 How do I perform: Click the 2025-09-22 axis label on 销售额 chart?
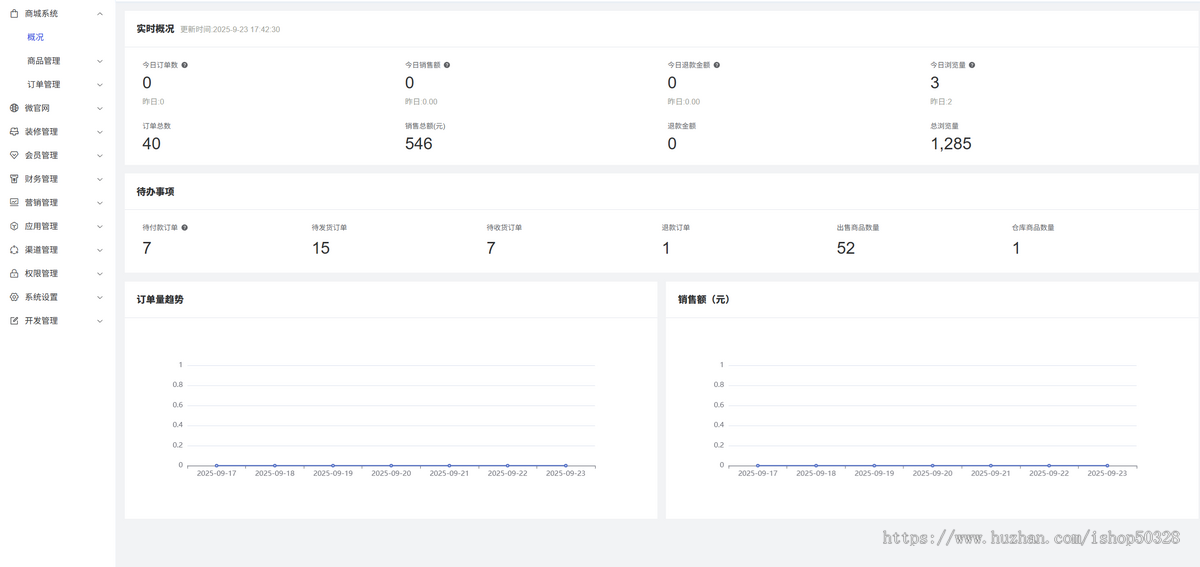(x=1049, y=474)
